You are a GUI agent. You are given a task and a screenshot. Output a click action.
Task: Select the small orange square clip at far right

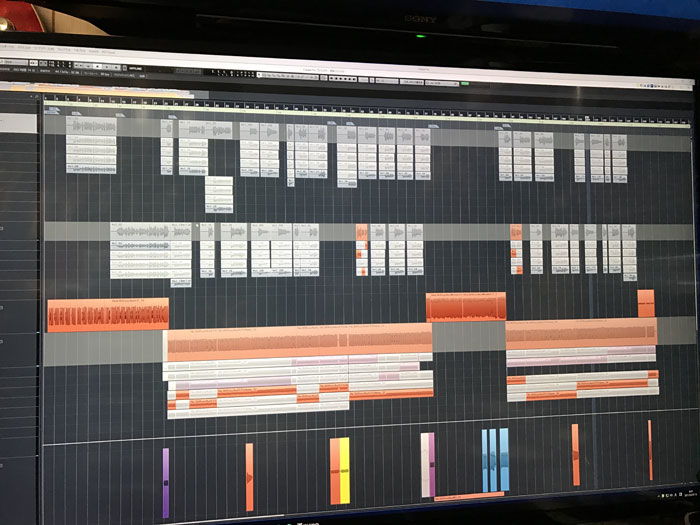coord(646,304)
